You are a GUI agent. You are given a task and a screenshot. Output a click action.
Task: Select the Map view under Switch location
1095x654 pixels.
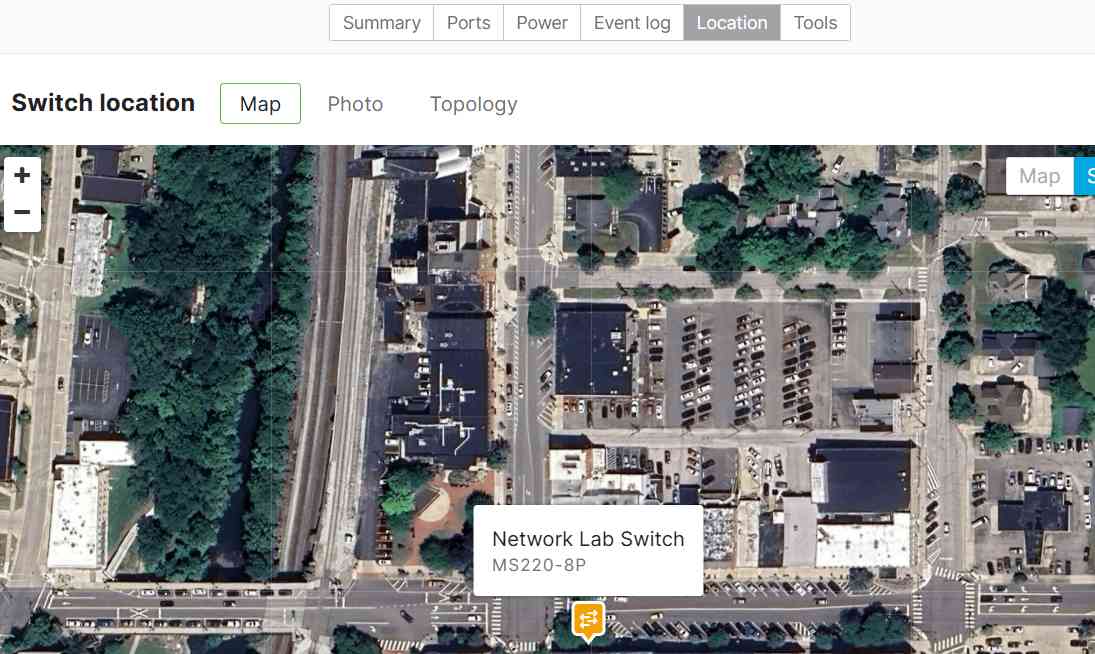coord(260,104)
